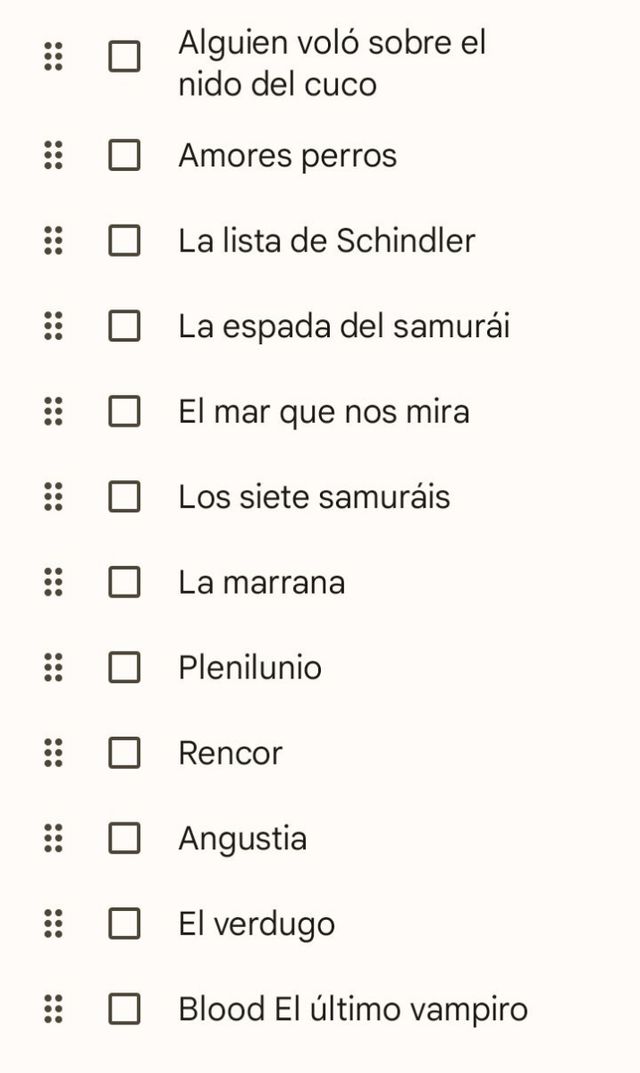Click the drag handle beside Amores perros

[x=53, y=155]
